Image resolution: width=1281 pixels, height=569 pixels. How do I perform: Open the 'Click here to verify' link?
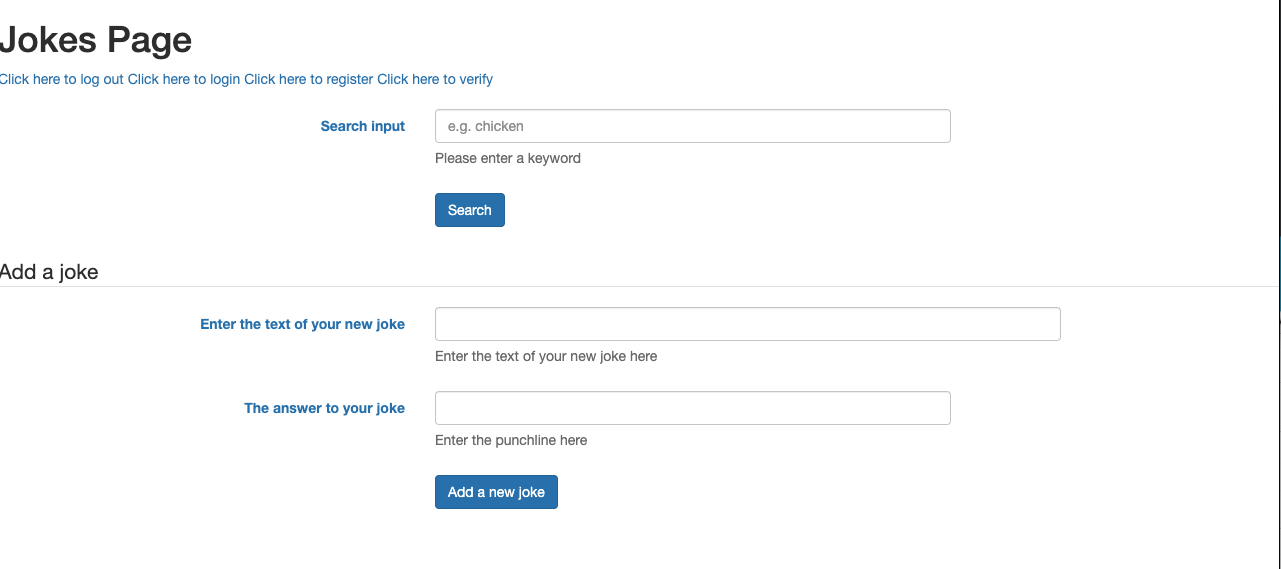coord(435,79)
